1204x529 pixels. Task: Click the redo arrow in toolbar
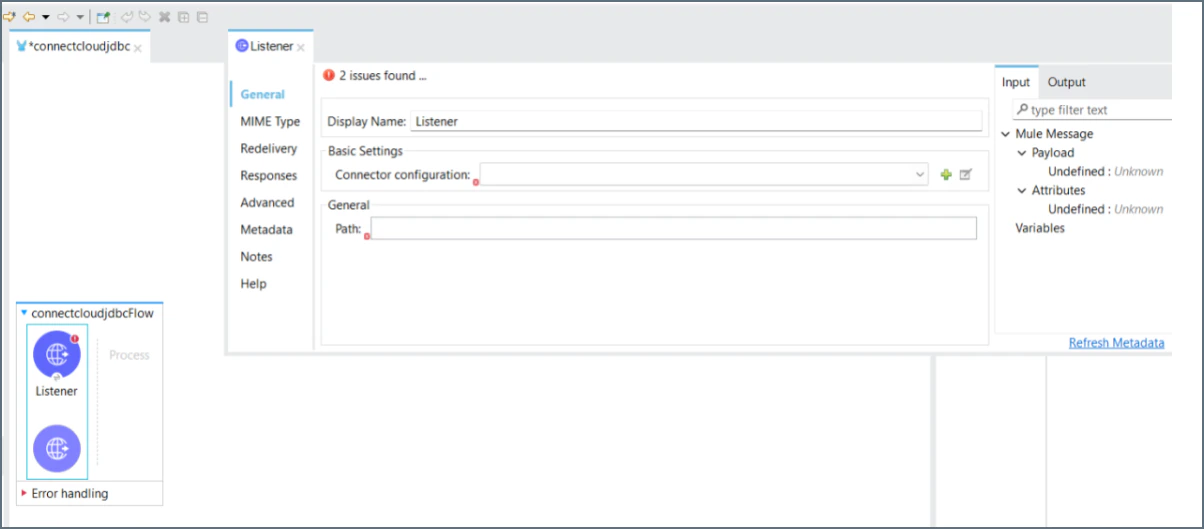[x=145, y=17]
